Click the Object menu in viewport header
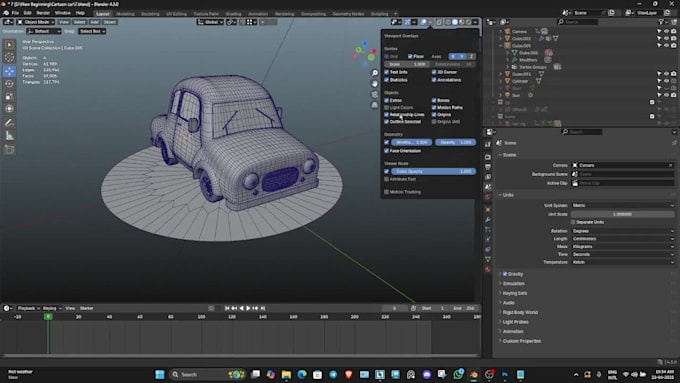 110,22
